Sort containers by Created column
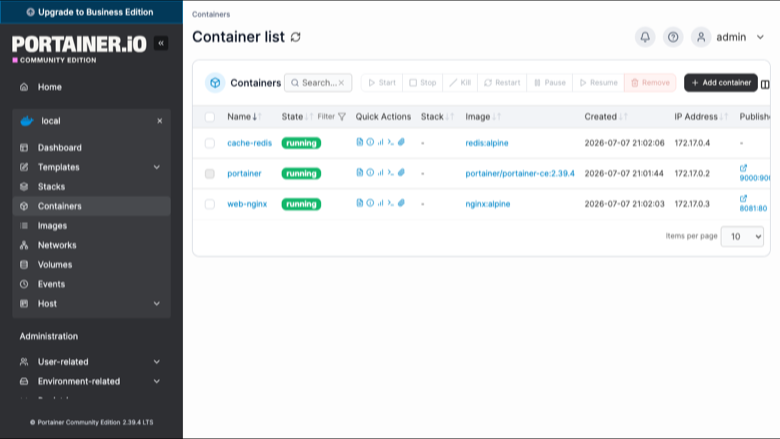780x439 pixels. click(605, 117)
